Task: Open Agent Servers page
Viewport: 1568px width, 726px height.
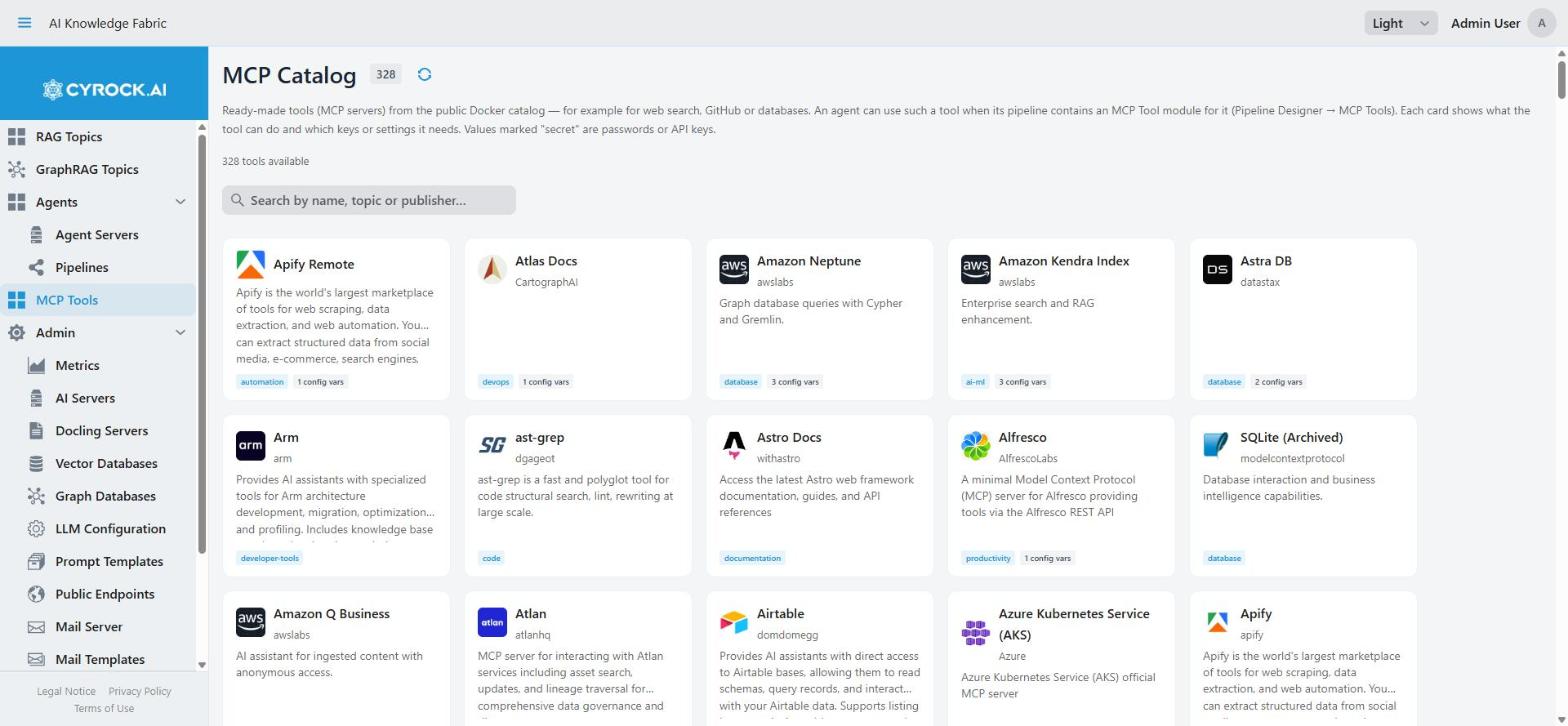Action: tap(98, 235)
